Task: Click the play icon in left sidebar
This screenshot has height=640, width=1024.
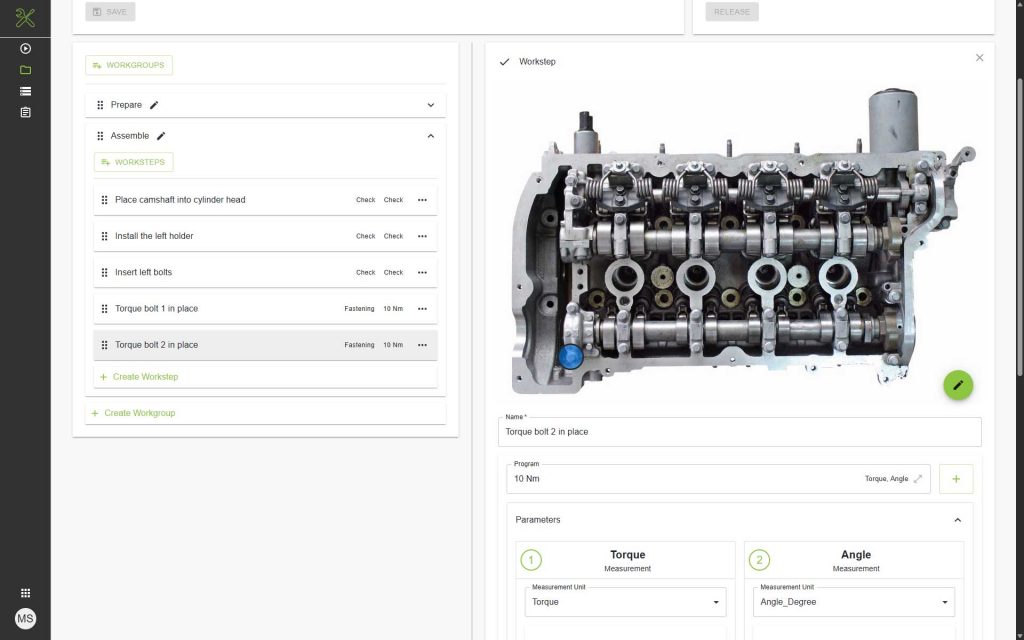Action: click(25, 48)
